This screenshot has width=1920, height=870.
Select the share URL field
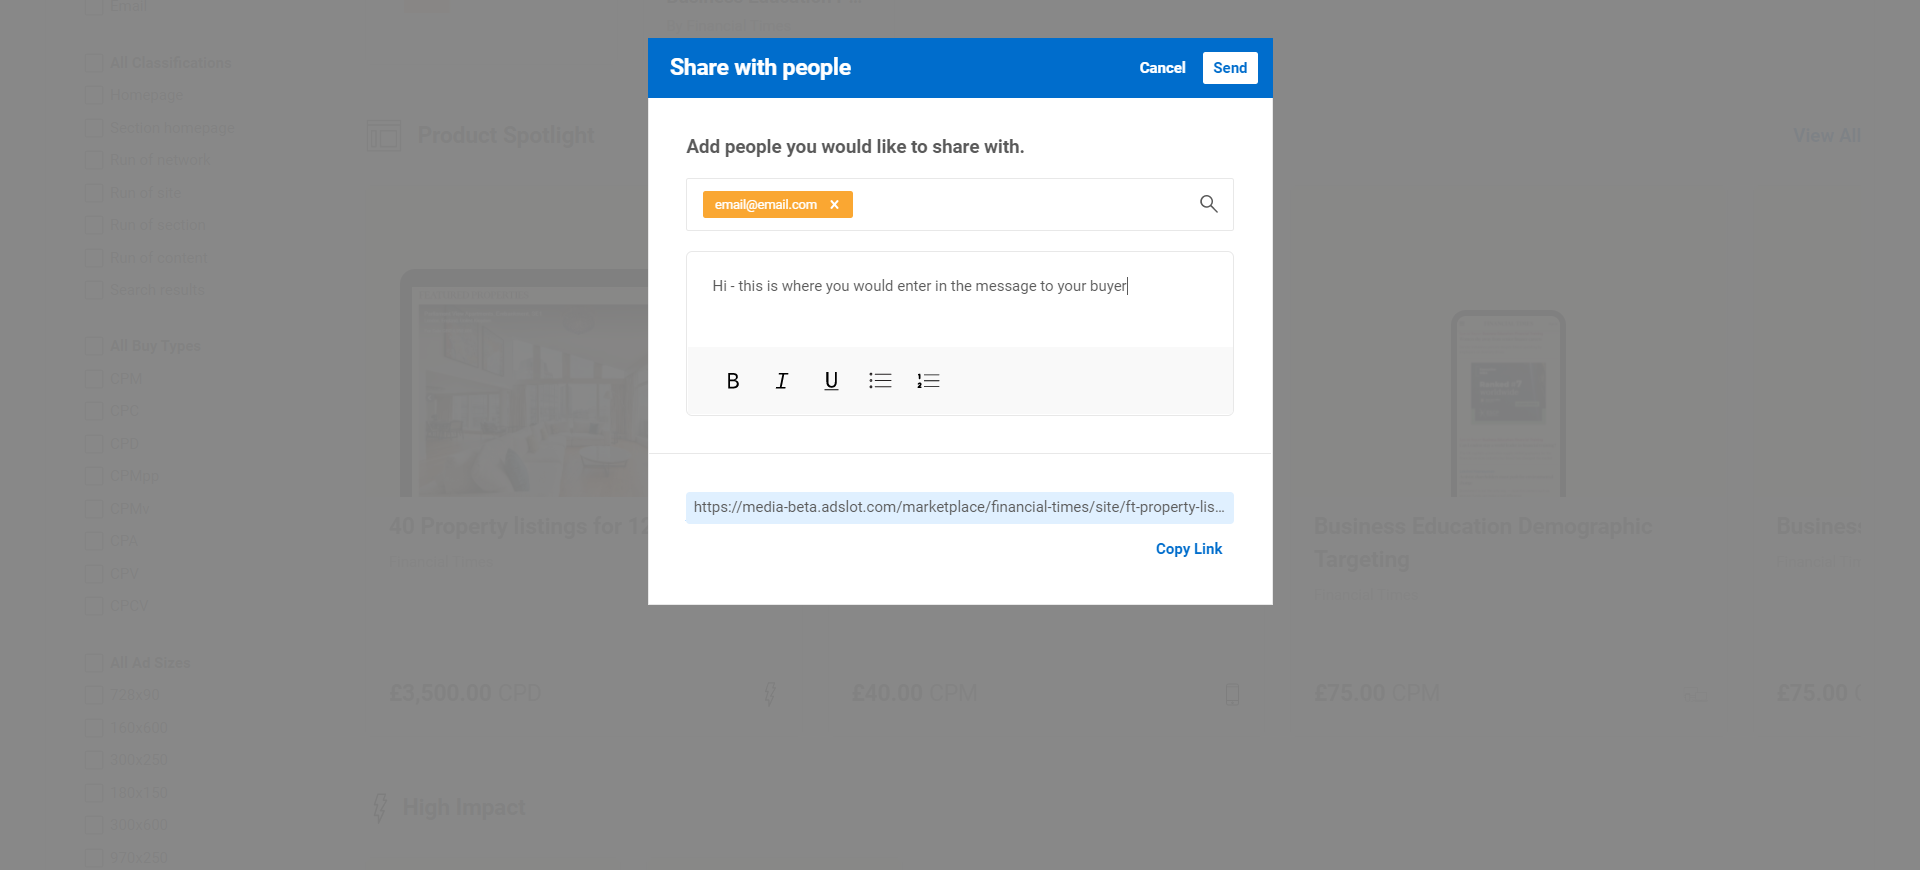point(959,507)
